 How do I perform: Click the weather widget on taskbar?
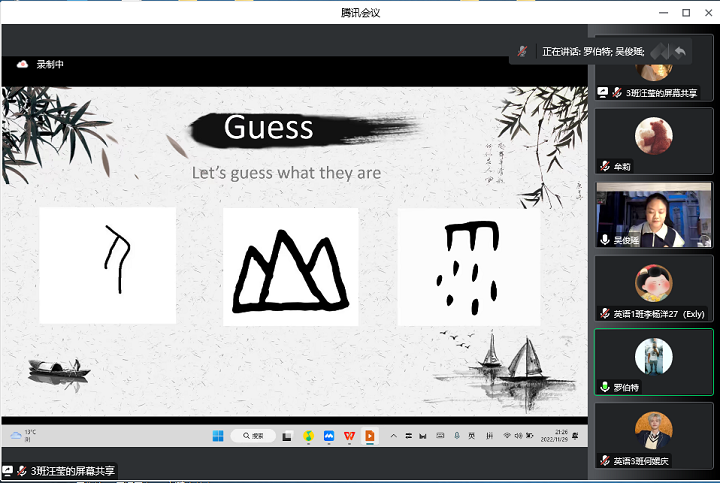tap(23, 436)
